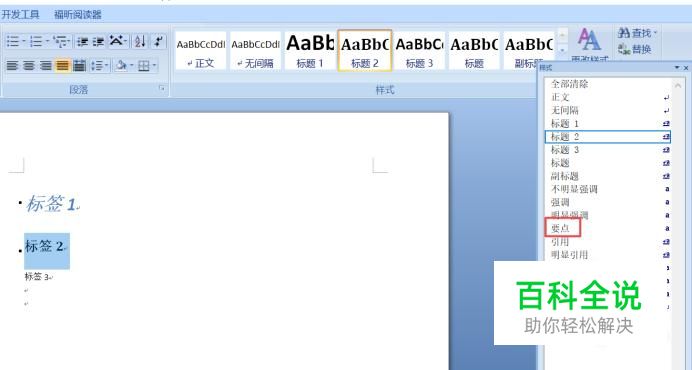
Task: Select 明显引用 in styles pane
Action: pos(608,255)
